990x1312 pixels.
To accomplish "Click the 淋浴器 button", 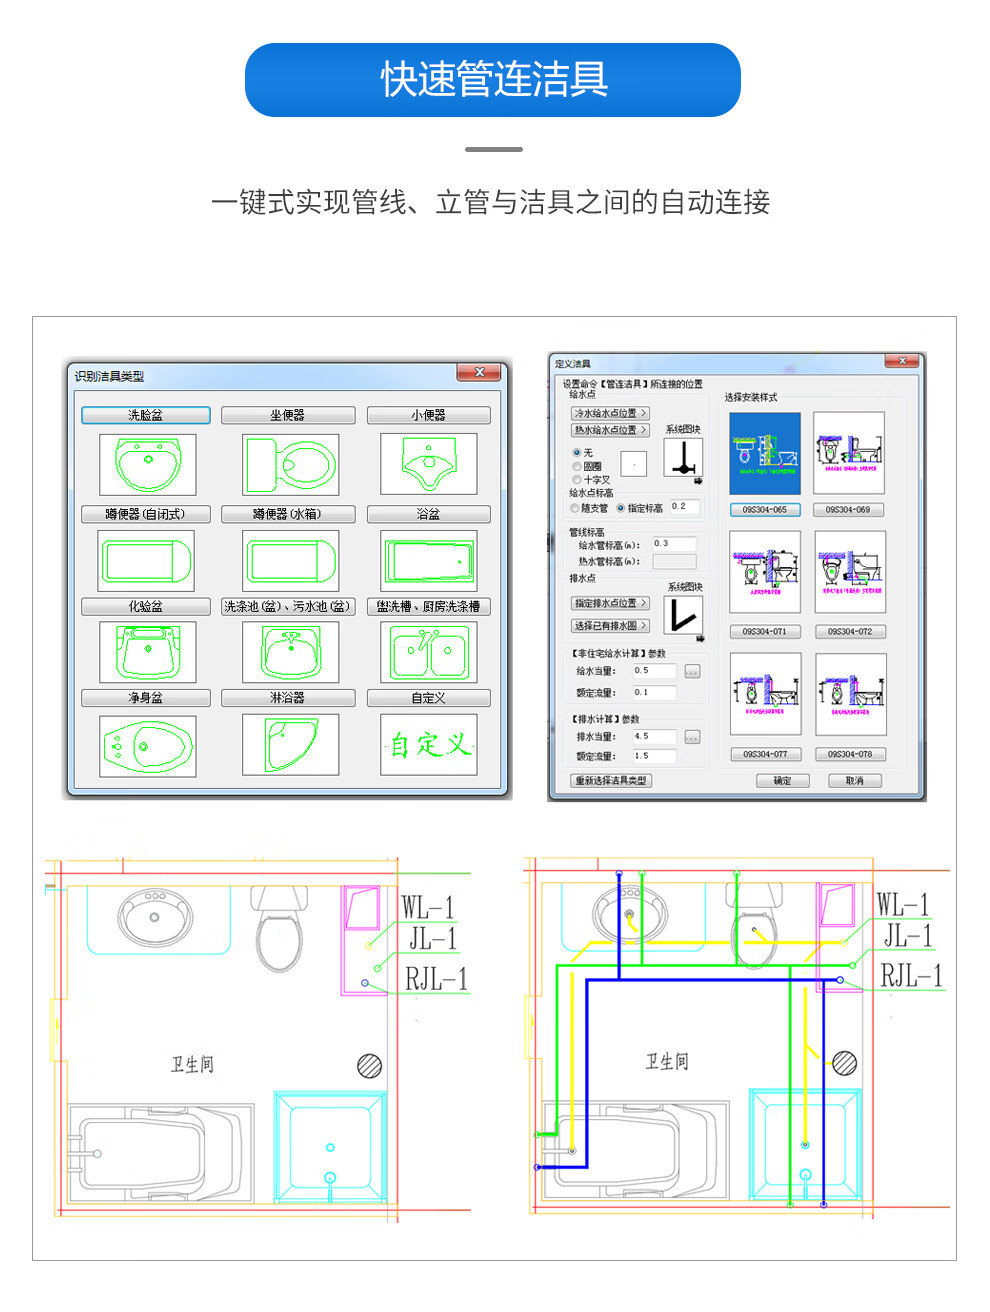I will [x=288, y=698].
